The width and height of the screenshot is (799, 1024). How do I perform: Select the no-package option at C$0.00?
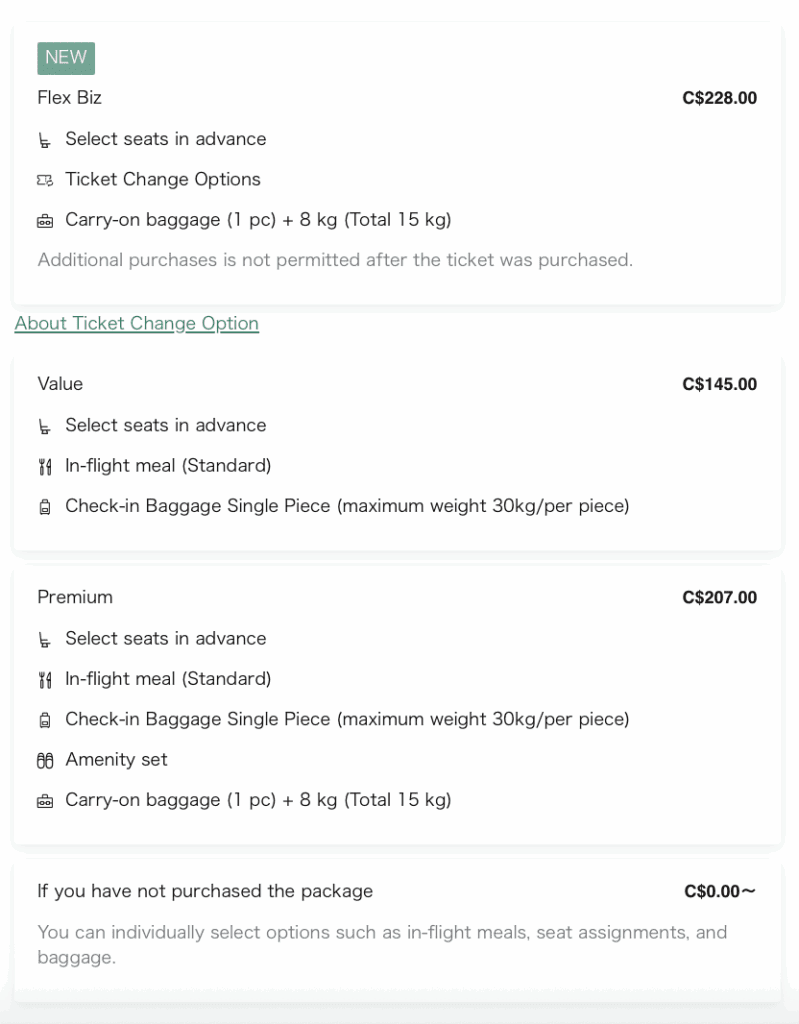tap(205, 891)
